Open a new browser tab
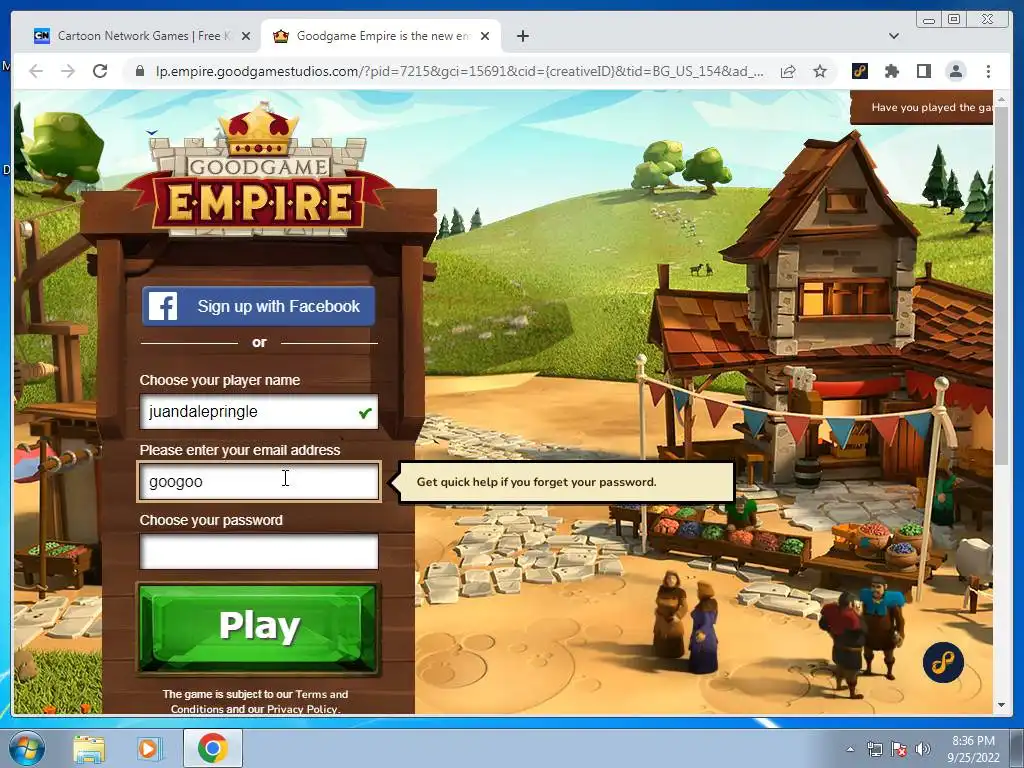This screenshot has width=1024, height=768. (522, 36)
